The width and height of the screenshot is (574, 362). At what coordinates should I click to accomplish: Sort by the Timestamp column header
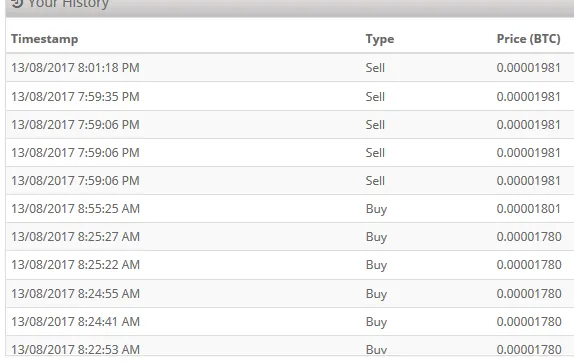[44, 39]
